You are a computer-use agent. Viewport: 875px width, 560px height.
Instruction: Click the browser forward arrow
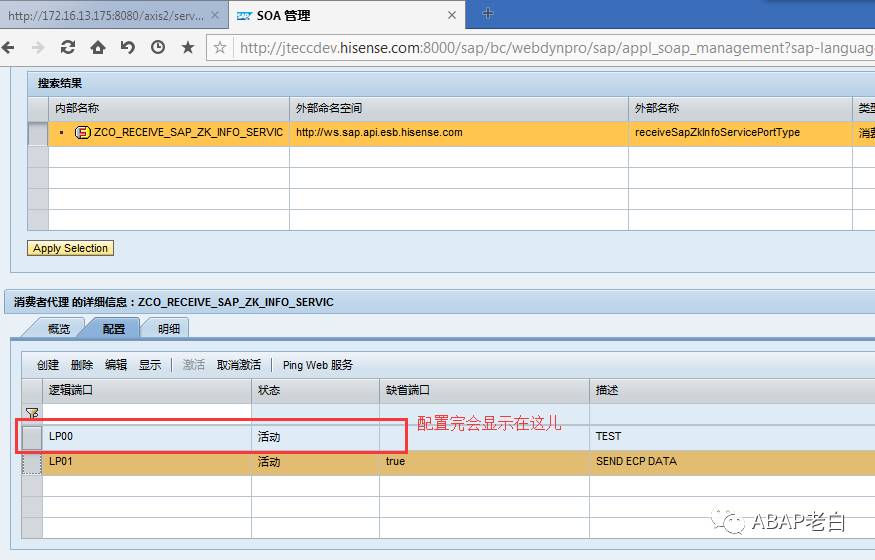click(x=38, y=47)
